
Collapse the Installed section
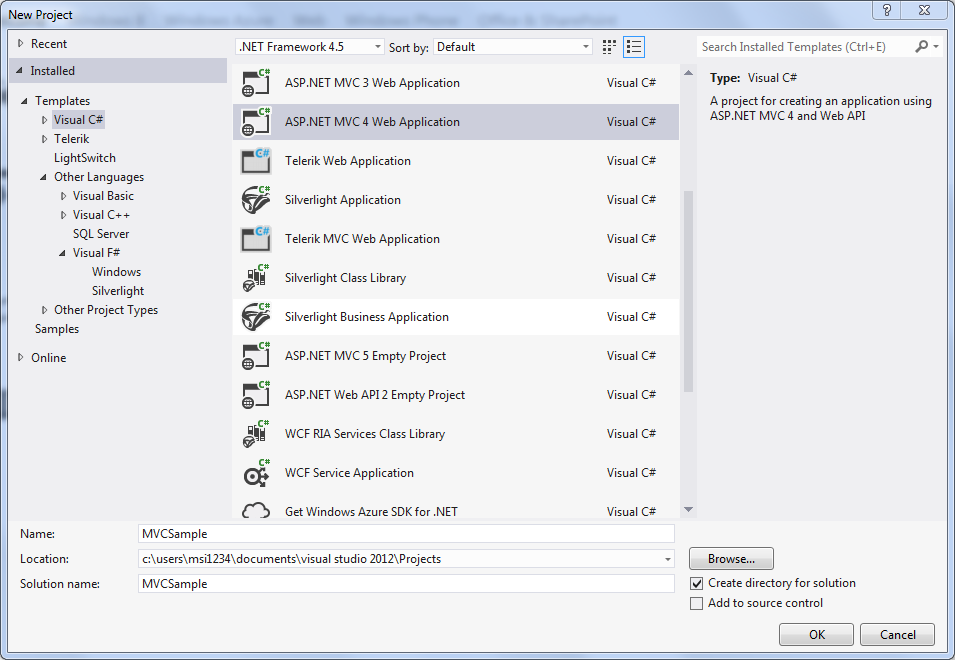(x=19, y=71)
